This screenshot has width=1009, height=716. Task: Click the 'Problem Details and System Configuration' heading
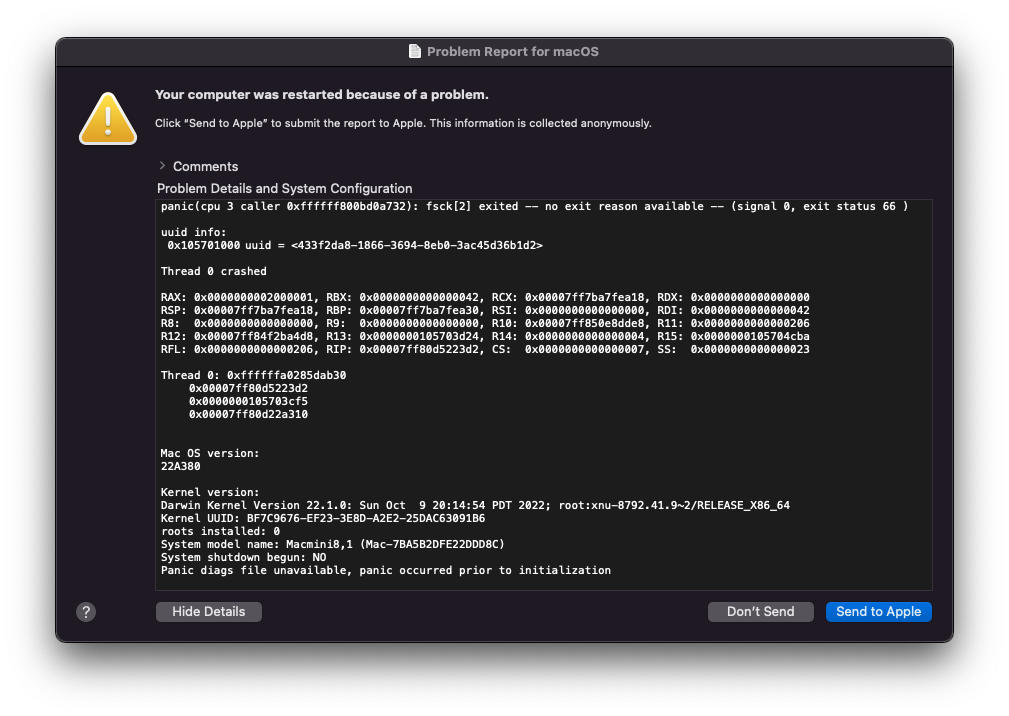tap(284, 188)
